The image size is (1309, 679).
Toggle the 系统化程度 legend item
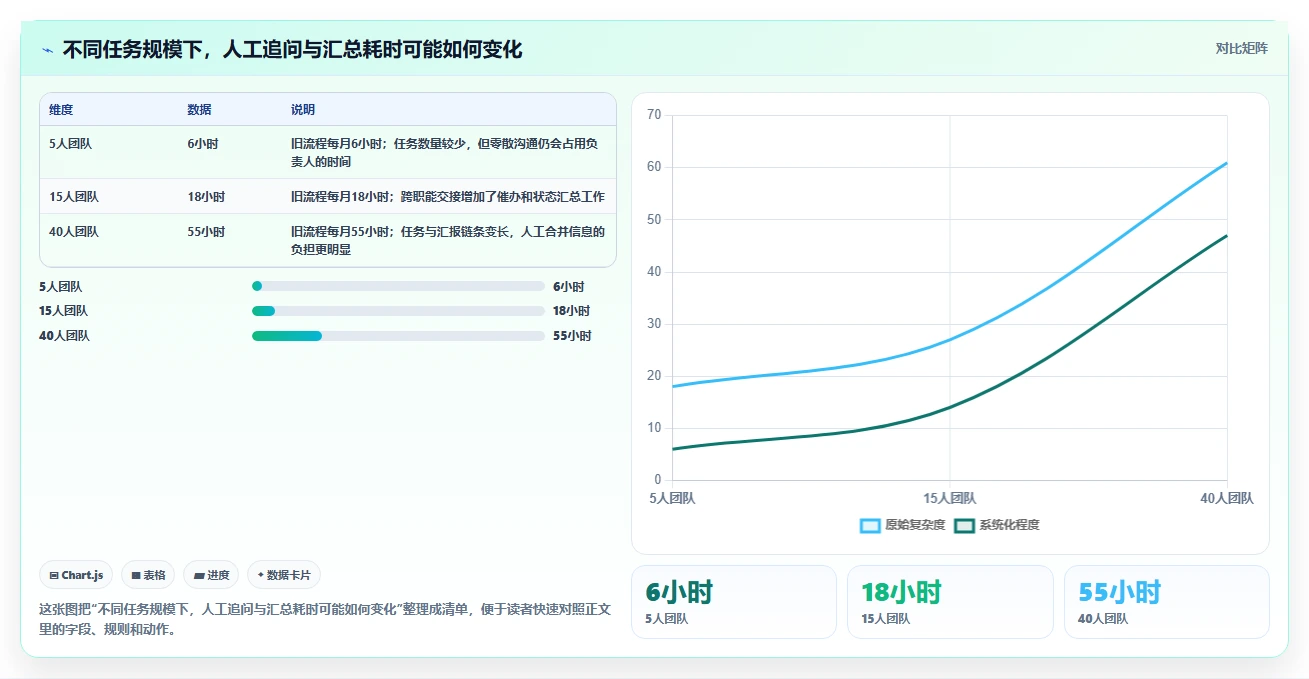click(997, 525)
